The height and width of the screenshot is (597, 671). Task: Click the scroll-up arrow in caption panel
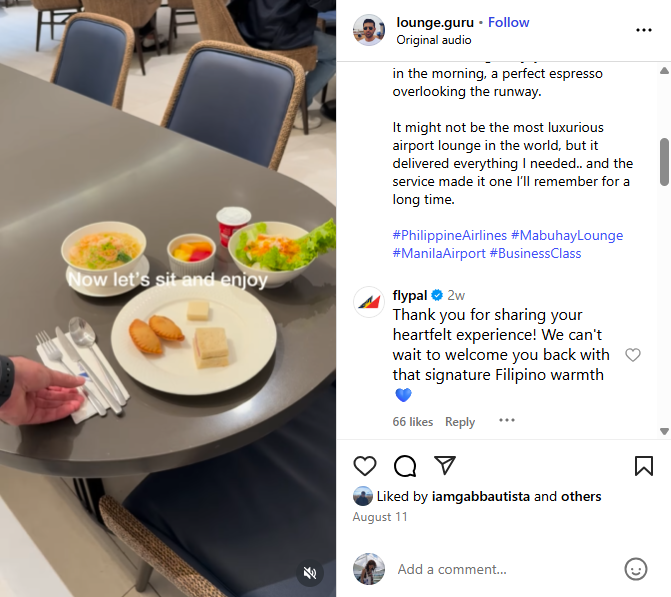(x=664, y=71)
